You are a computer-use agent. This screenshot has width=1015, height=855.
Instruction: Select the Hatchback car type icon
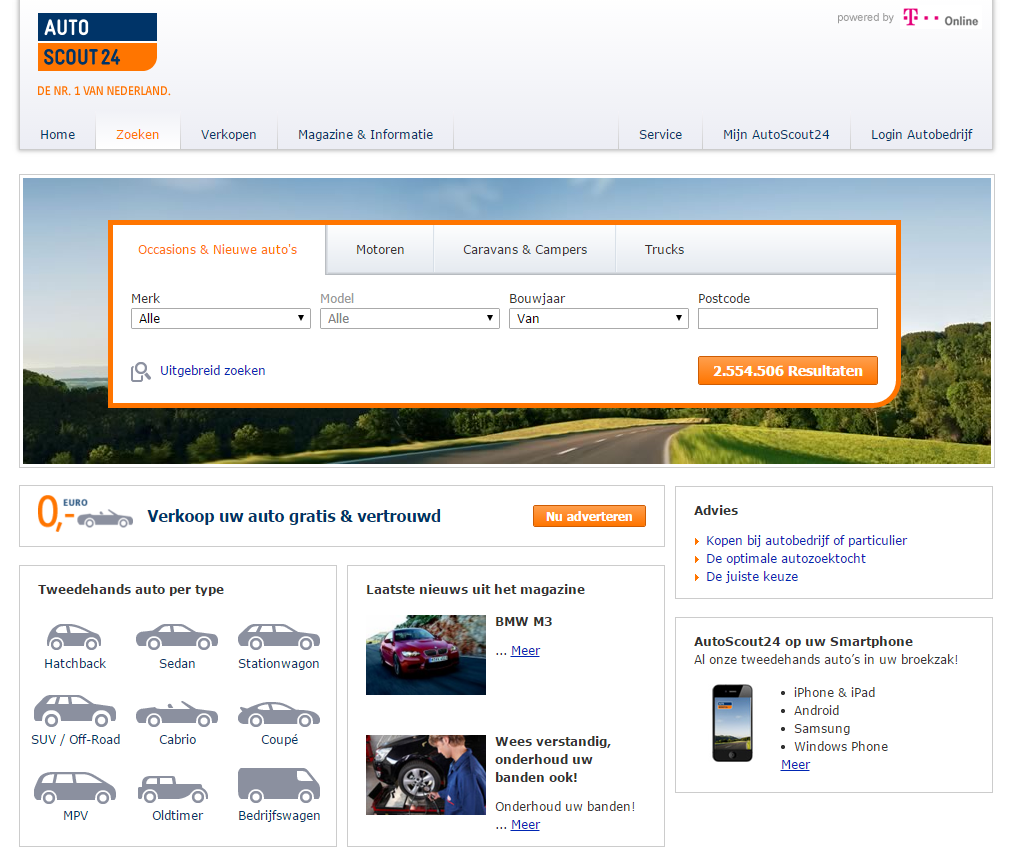click(x=74, y=637)
